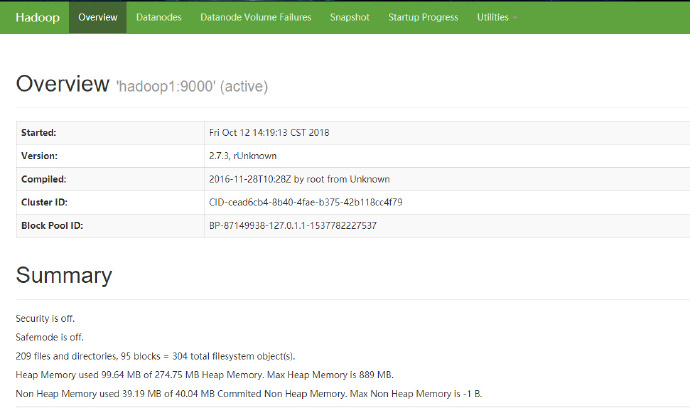Open the Startup Progress tab

click(423, 17)
